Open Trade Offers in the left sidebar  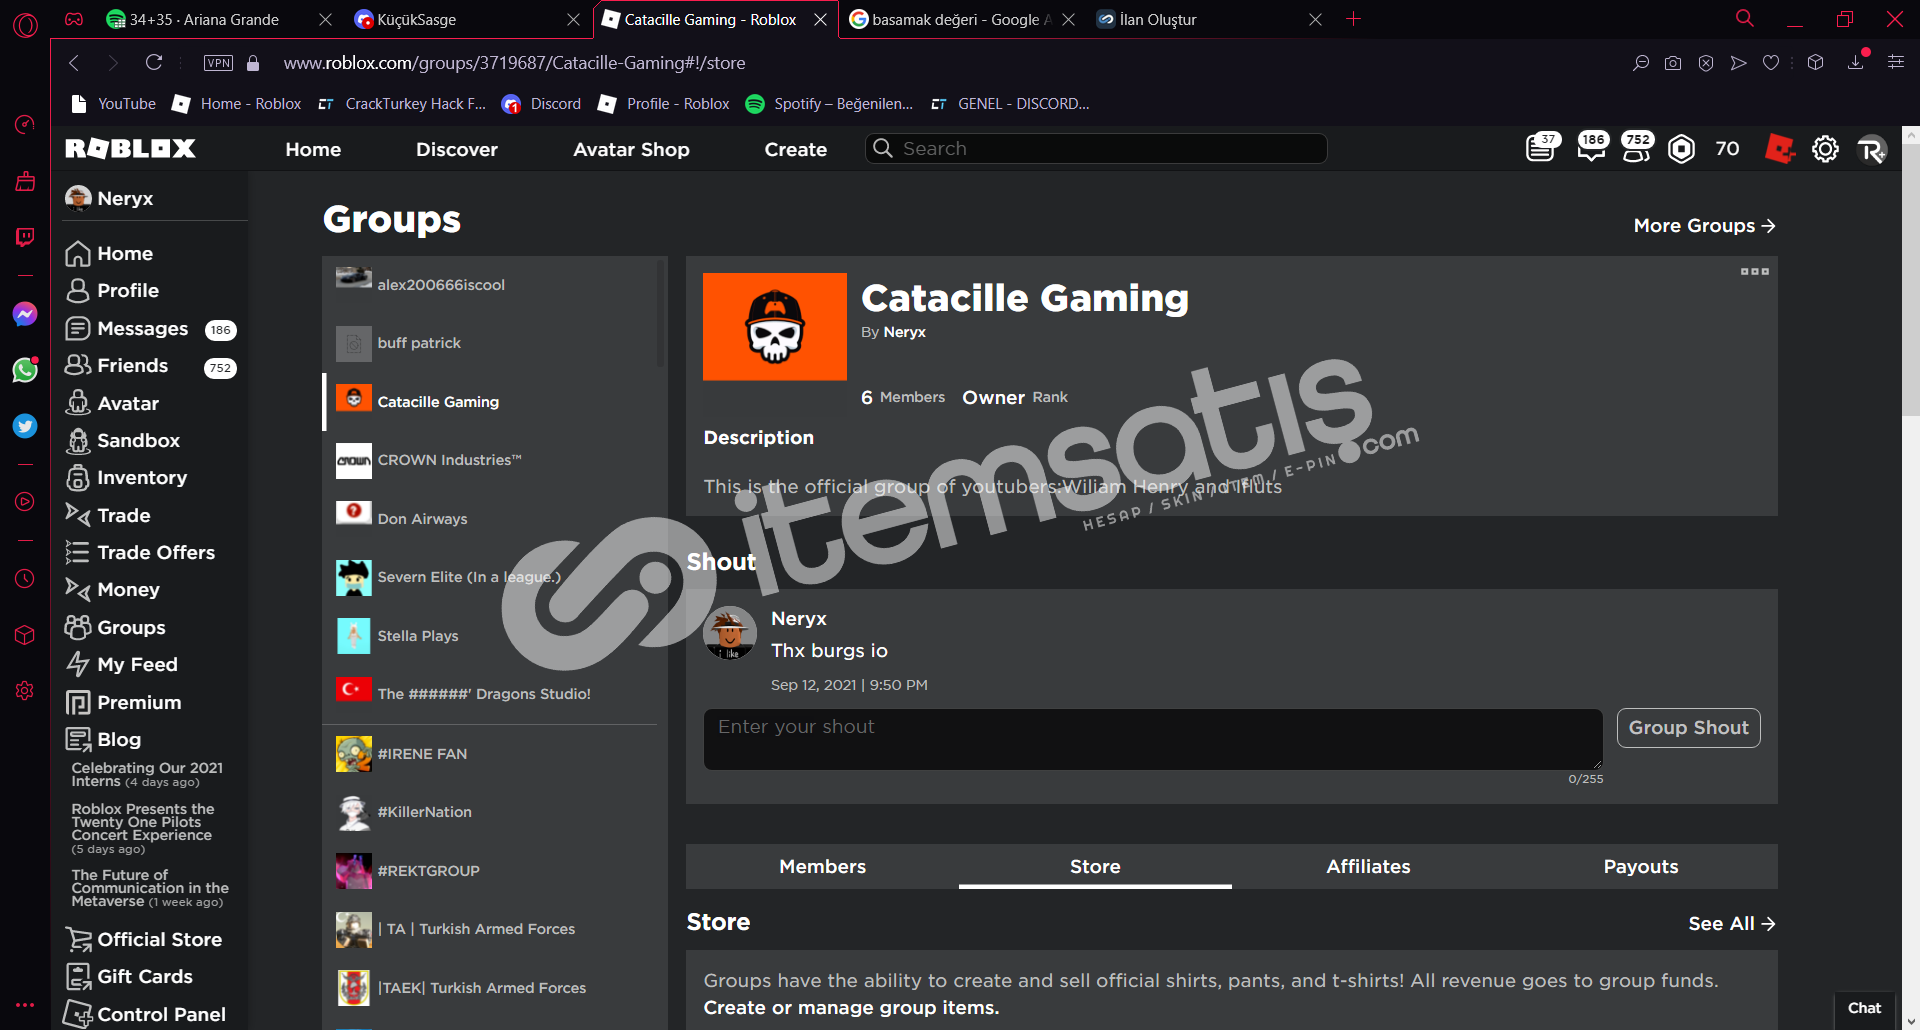(140, 553)
